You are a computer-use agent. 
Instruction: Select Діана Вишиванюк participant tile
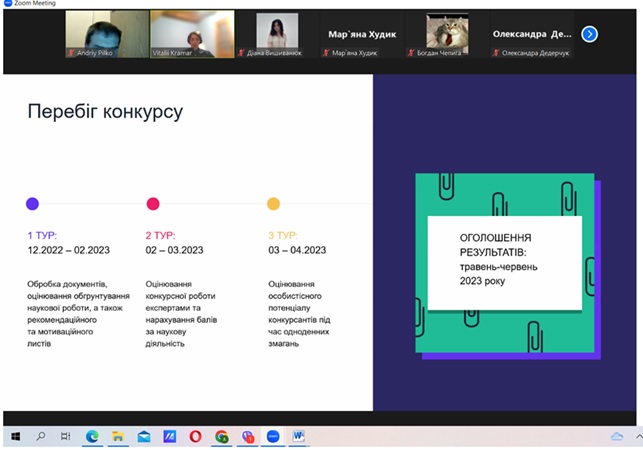click(277, 34)
